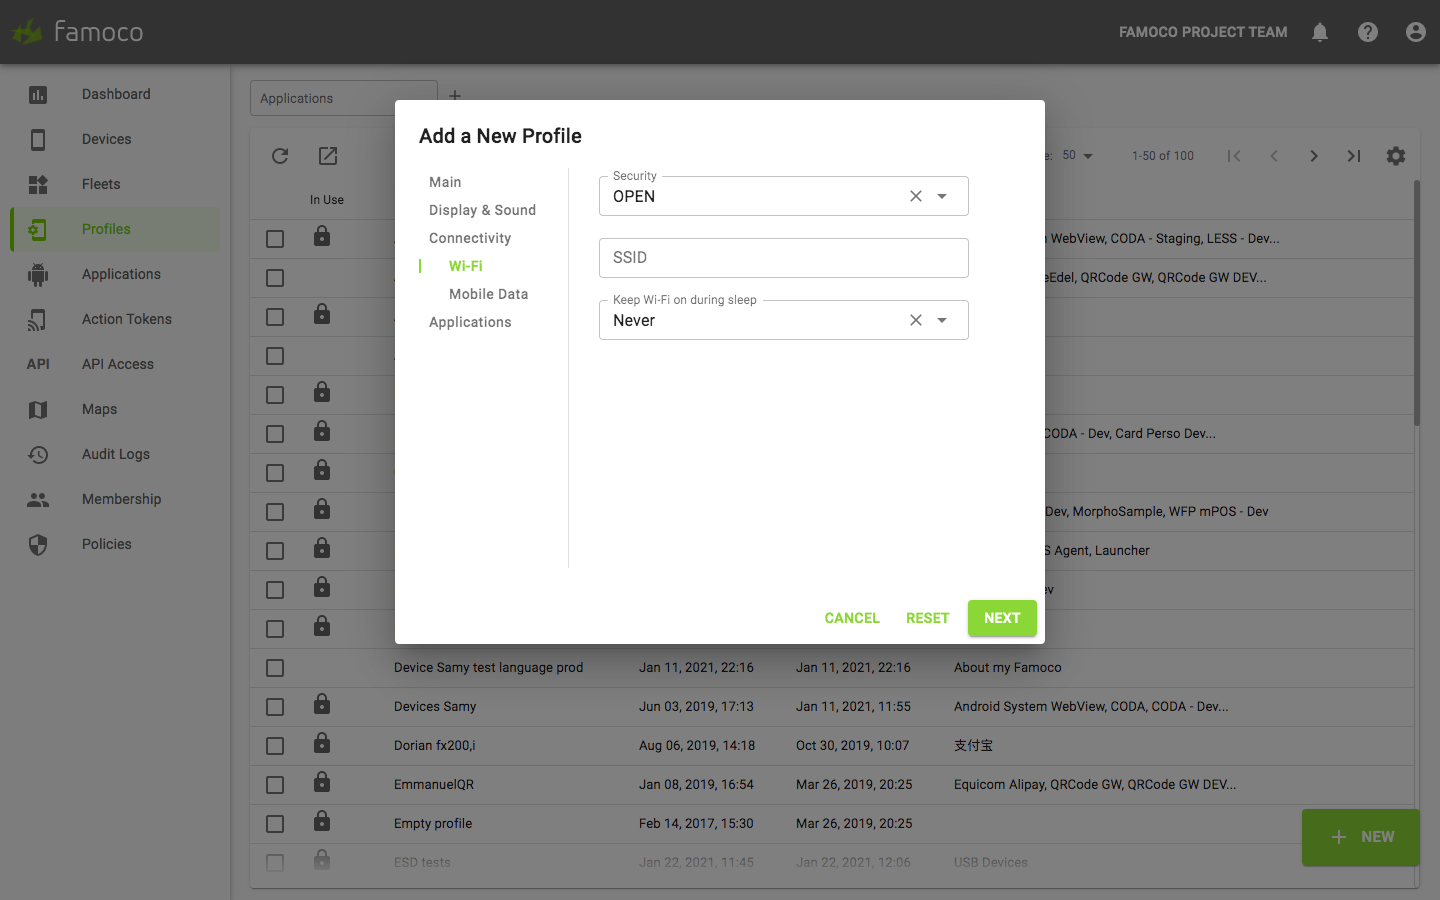This screenshot has width=1440, height=900.
Task: Open the notifications bell
Action: [1320, 32]
